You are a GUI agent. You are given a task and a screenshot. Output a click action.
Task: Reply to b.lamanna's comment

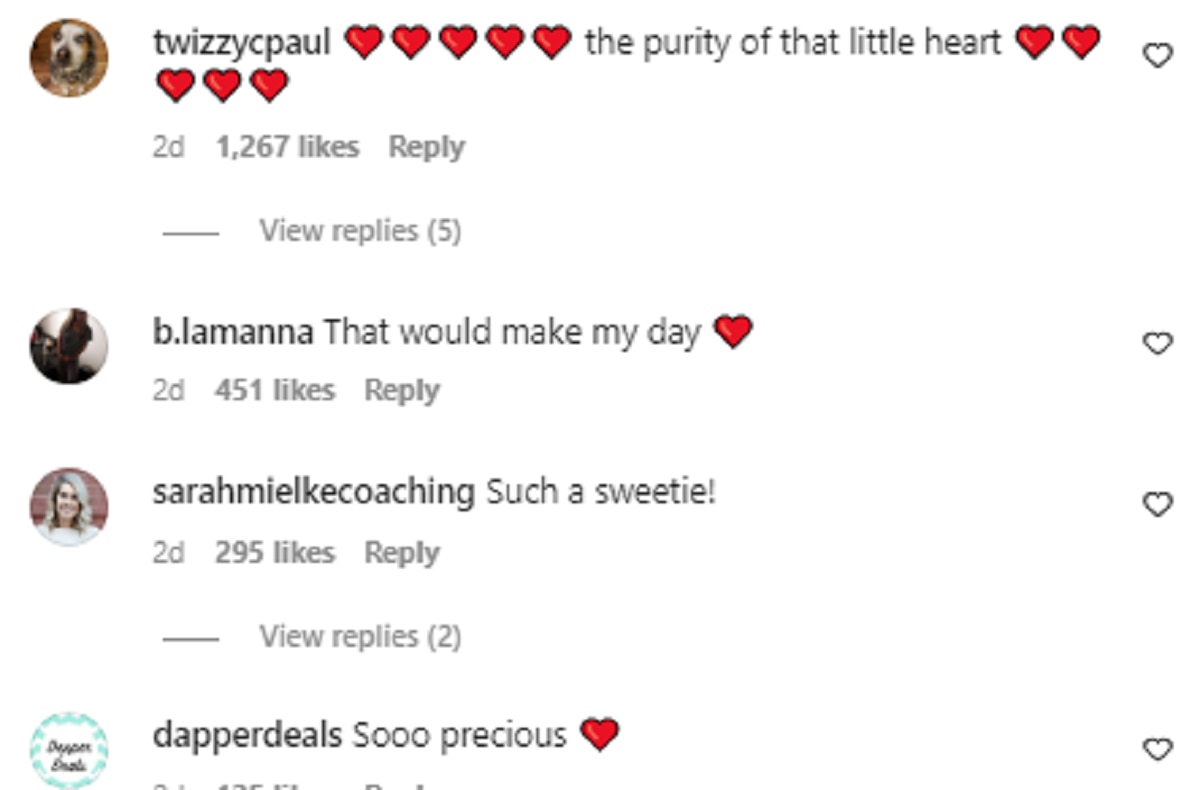click(x=402, y=390)
